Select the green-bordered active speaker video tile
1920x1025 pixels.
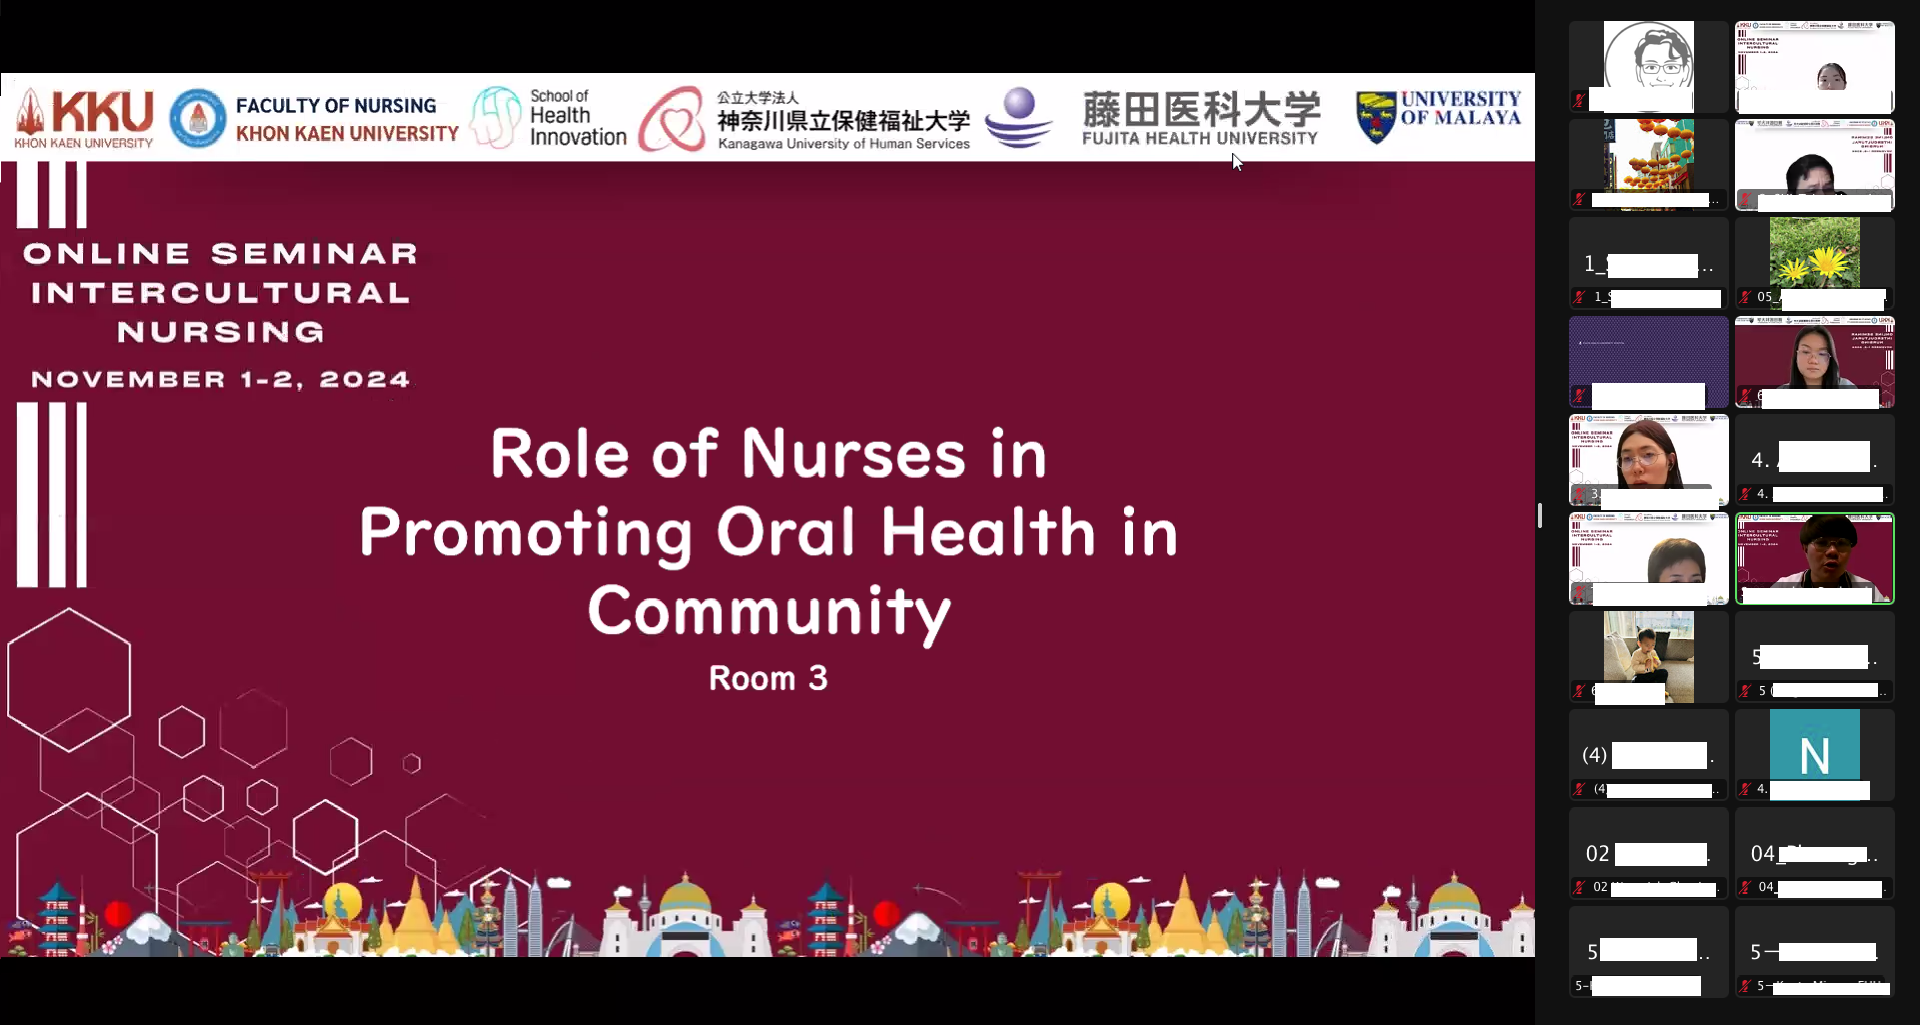pyautogui.click(x=1814, y=559)
